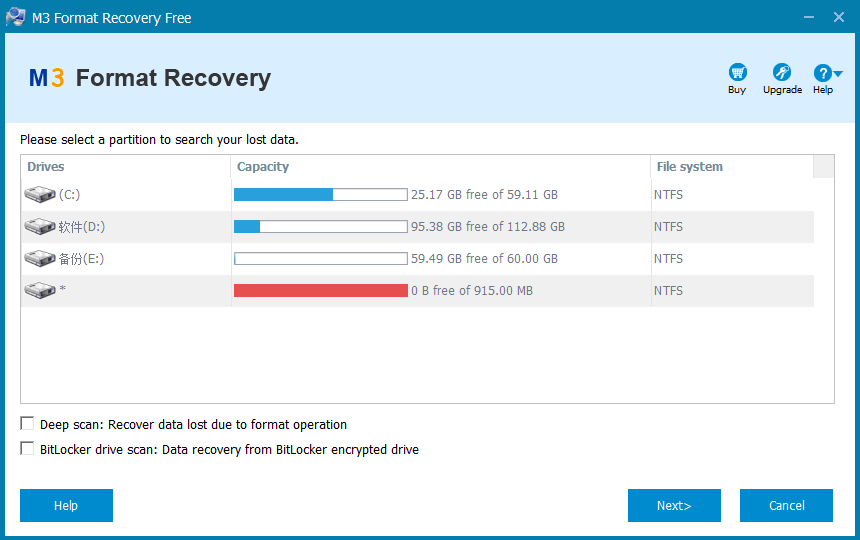Click the red full capacity bar
This screenshot has width=860, height=540.
click(321, 291)
